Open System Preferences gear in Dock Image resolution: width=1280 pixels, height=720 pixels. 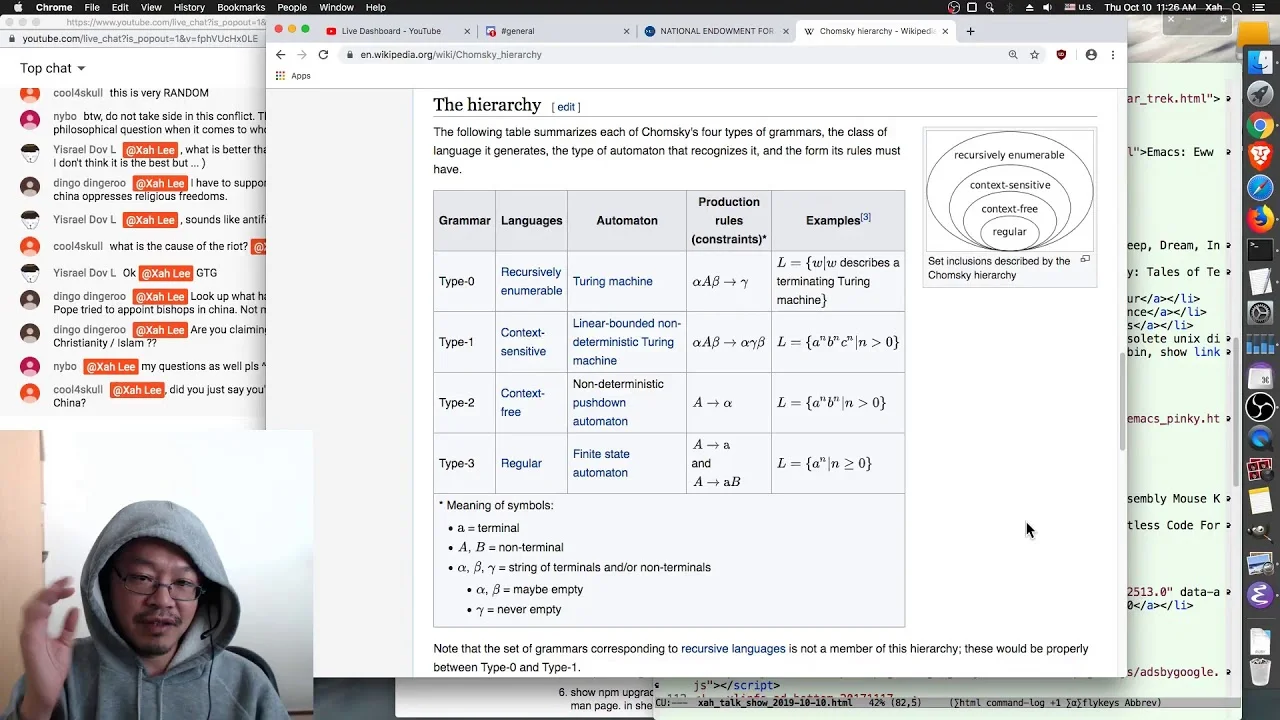(1260, 313)
